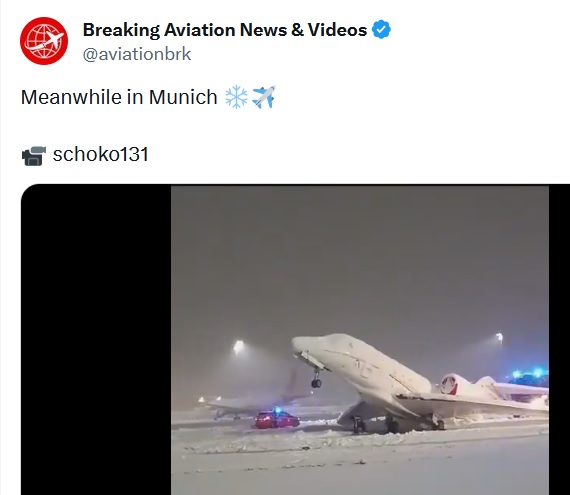Click the blue verified checkmark badge
This screenshot has height=495, width=570.
point(381,30)
